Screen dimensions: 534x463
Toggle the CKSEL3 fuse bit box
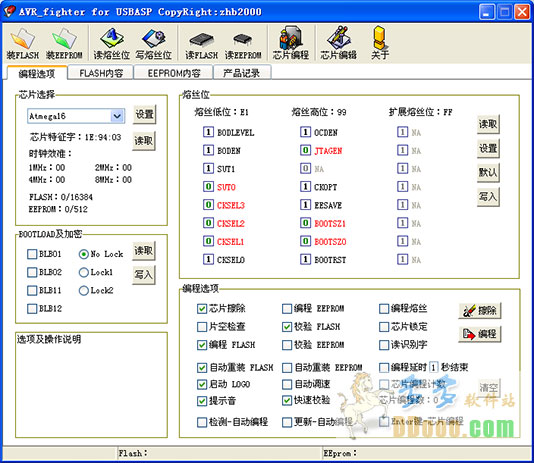pos(208,205)
